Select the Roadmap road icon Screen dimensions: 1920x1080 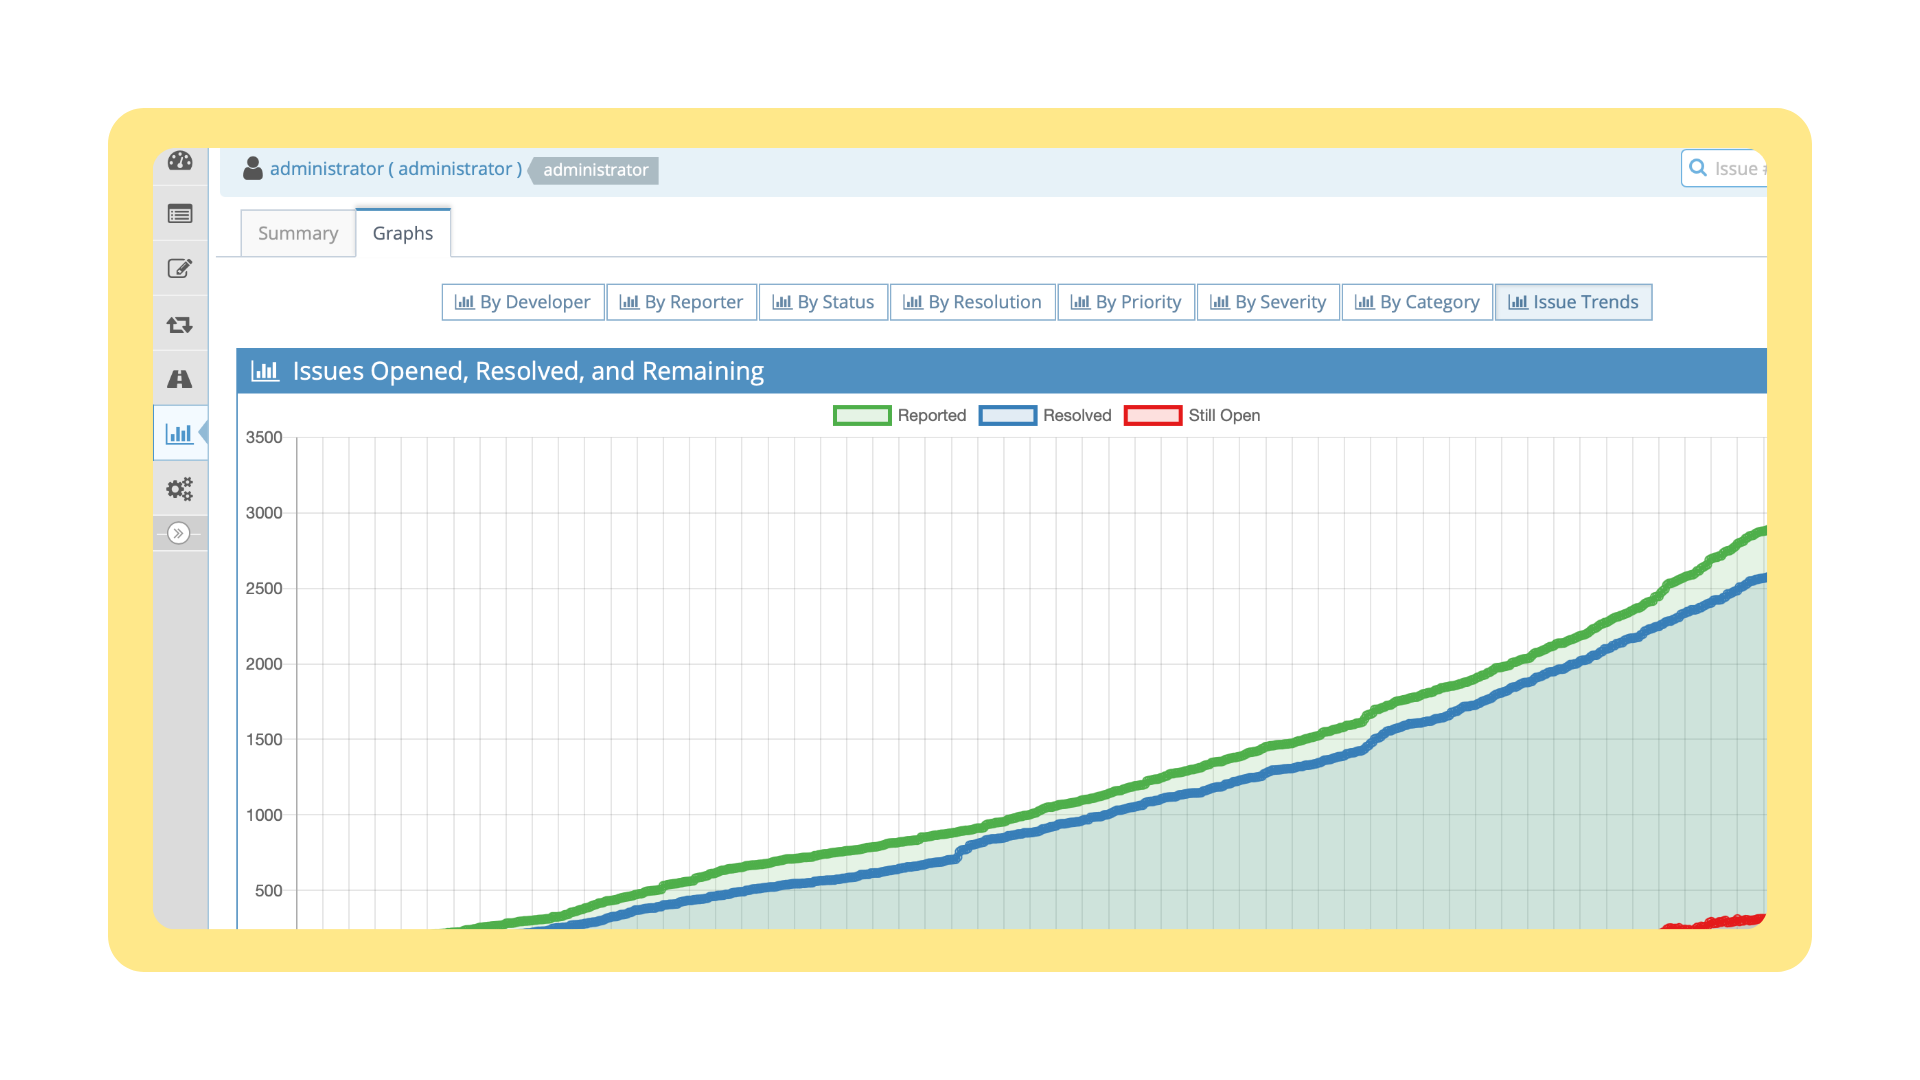pos(180,377)
